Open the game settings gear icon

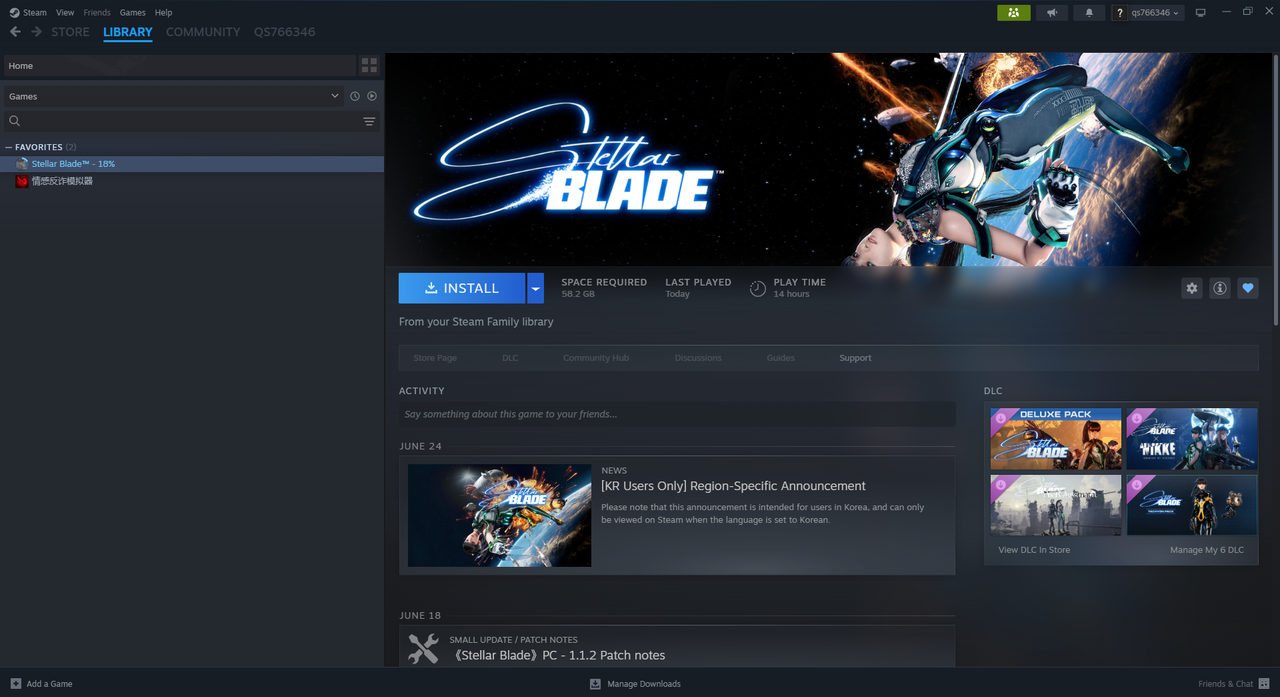(x=1191, y=288)
